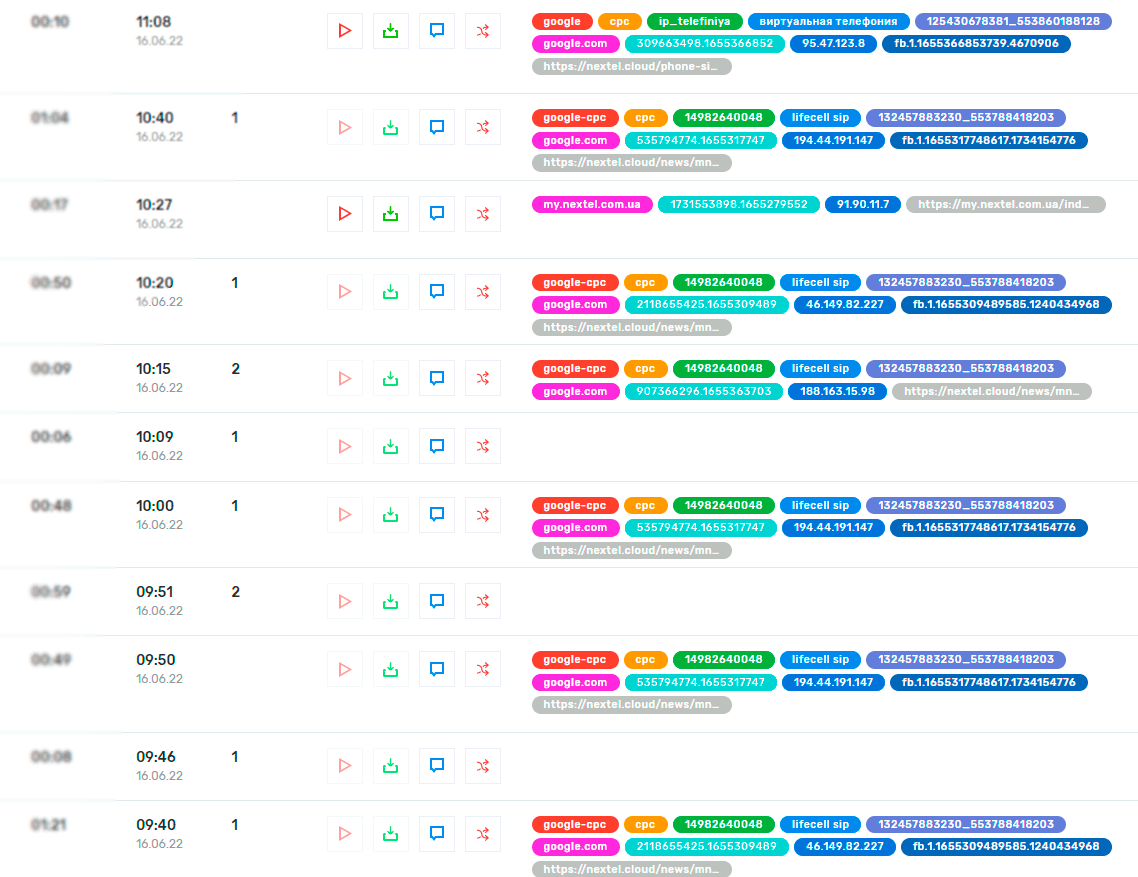Play the 10:00 call recording
This screenshot has width=1138, height=877.
coord(345,515)
